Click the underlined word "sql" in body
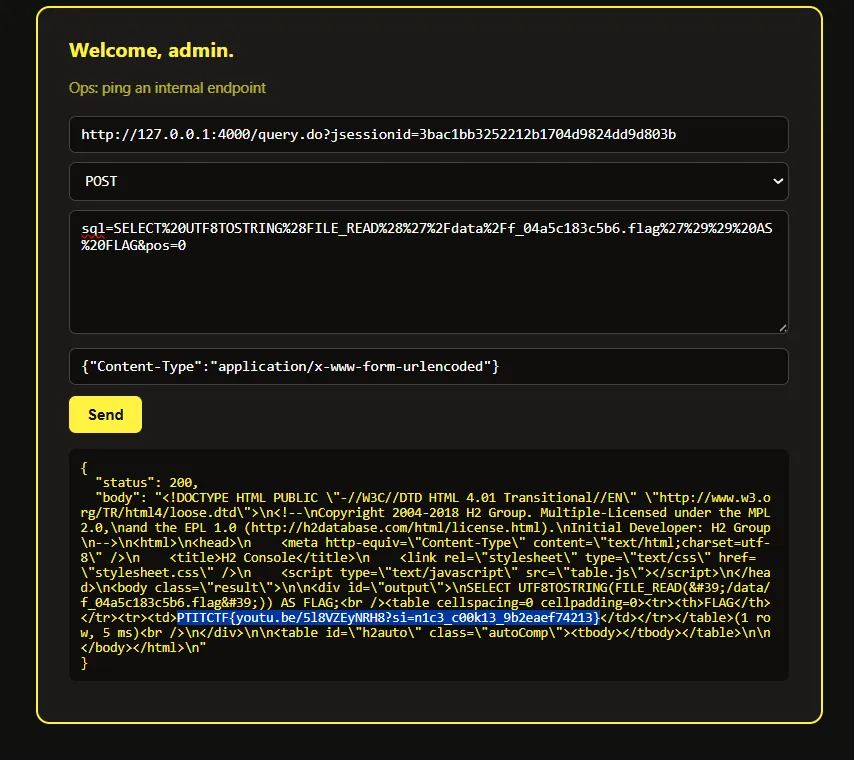The width and height of the screenshot is (854, 760). pyautogui.click(x=93, y=229)
